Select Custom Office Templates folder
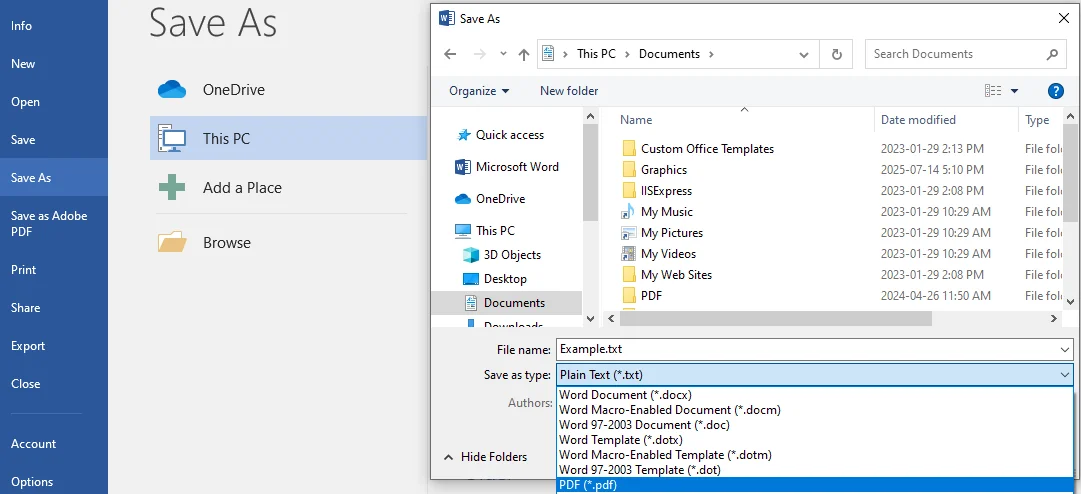The image size is (1081, 494). tap(707, 149)
